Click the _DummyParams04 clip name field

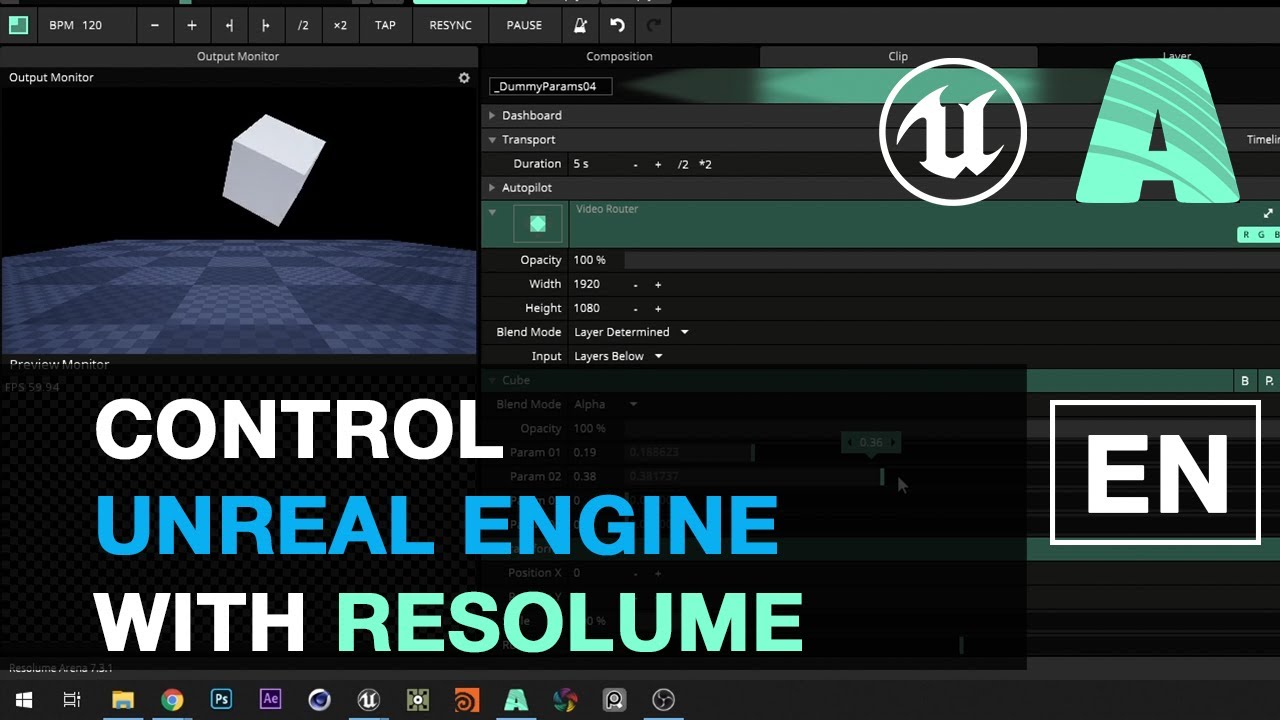coord(551,86)
